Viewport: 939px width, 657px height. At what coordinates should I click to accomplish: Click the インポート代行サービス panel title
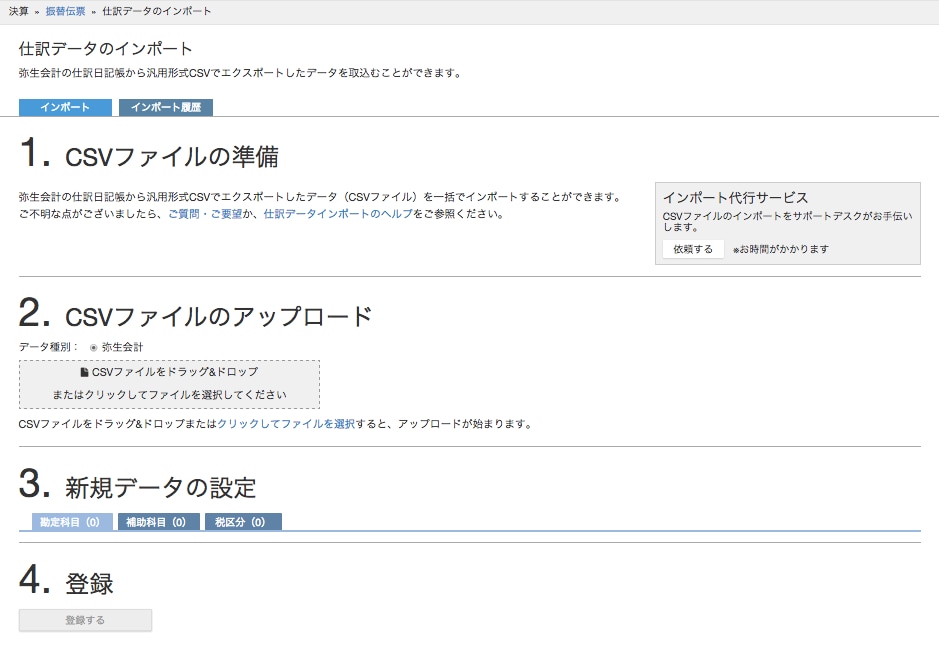click(x=735, y=198)
